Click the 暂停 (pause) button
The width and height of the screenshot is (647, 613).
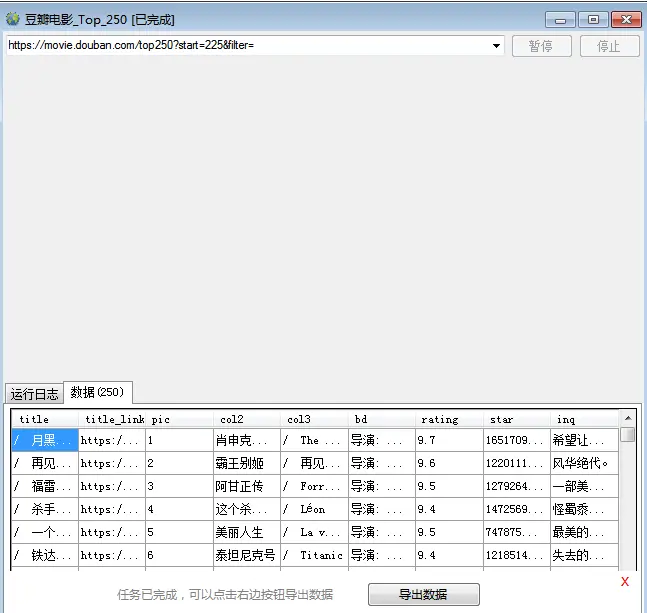[x=541, y=46]
